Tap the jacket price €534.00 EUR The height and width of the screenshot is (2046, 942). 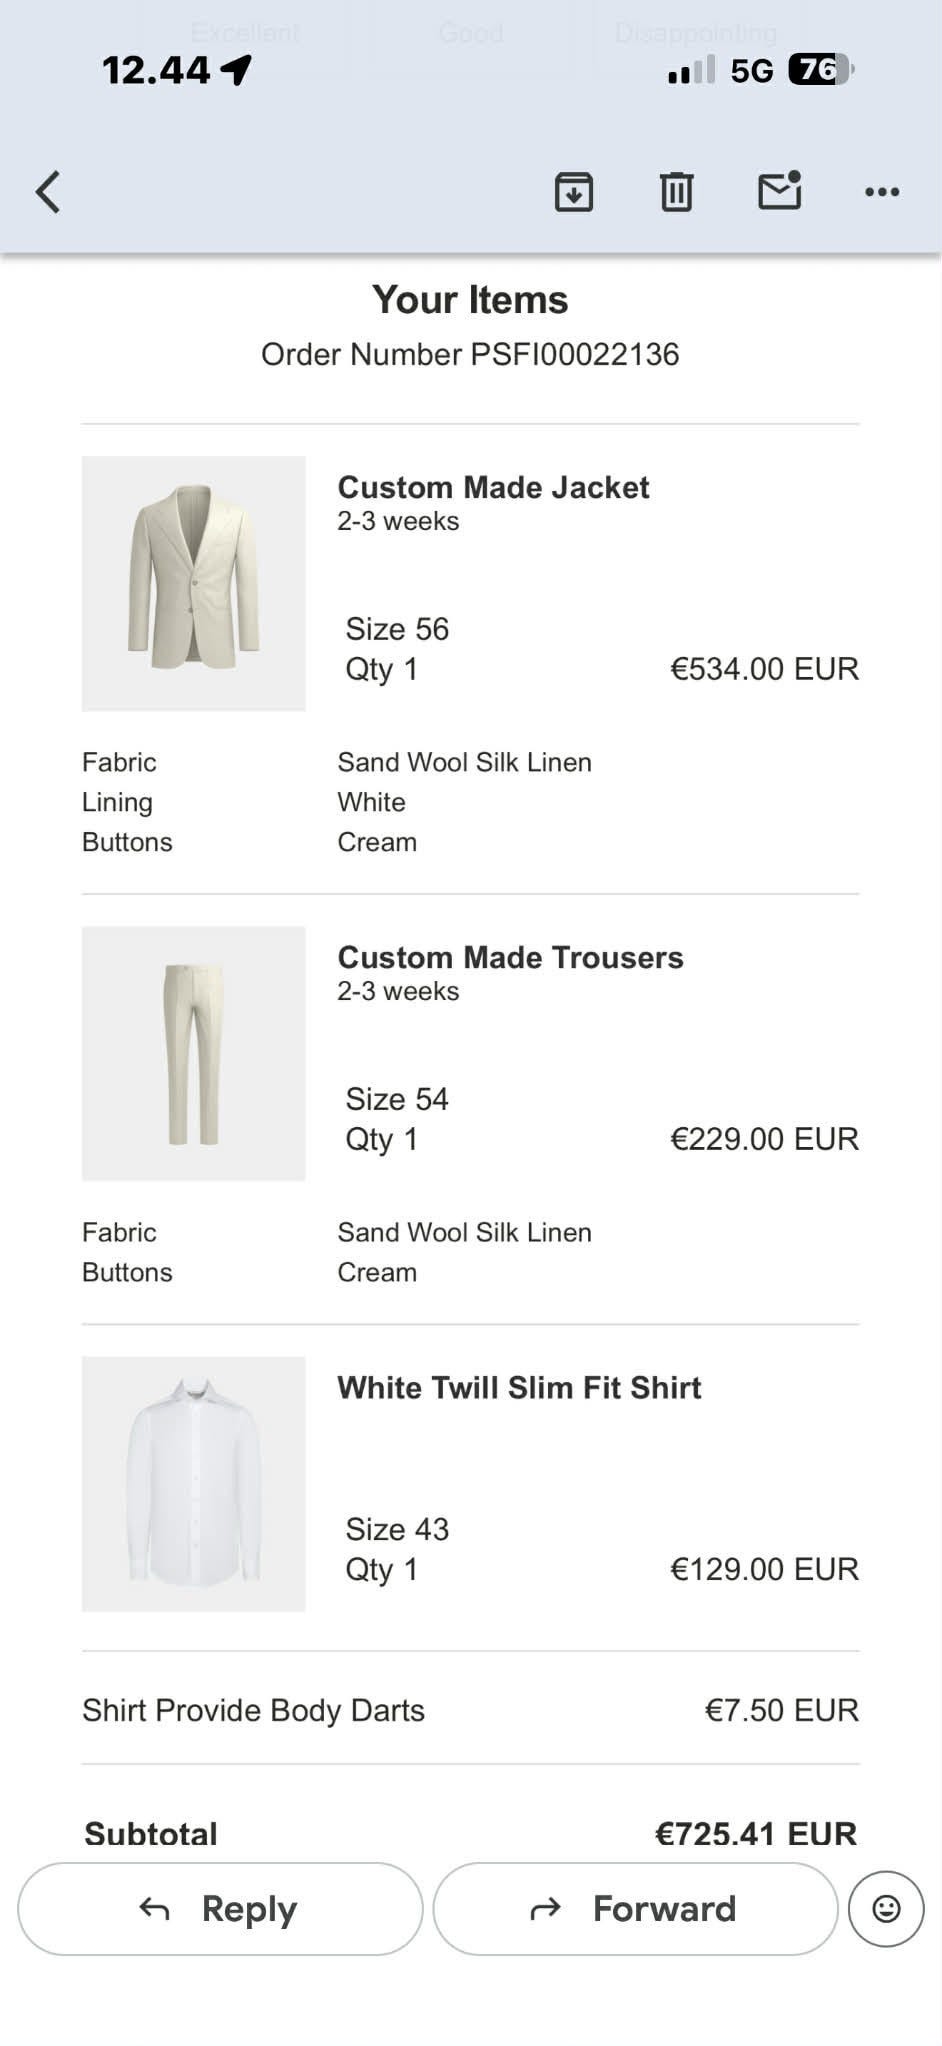click(x=764, y=668)
